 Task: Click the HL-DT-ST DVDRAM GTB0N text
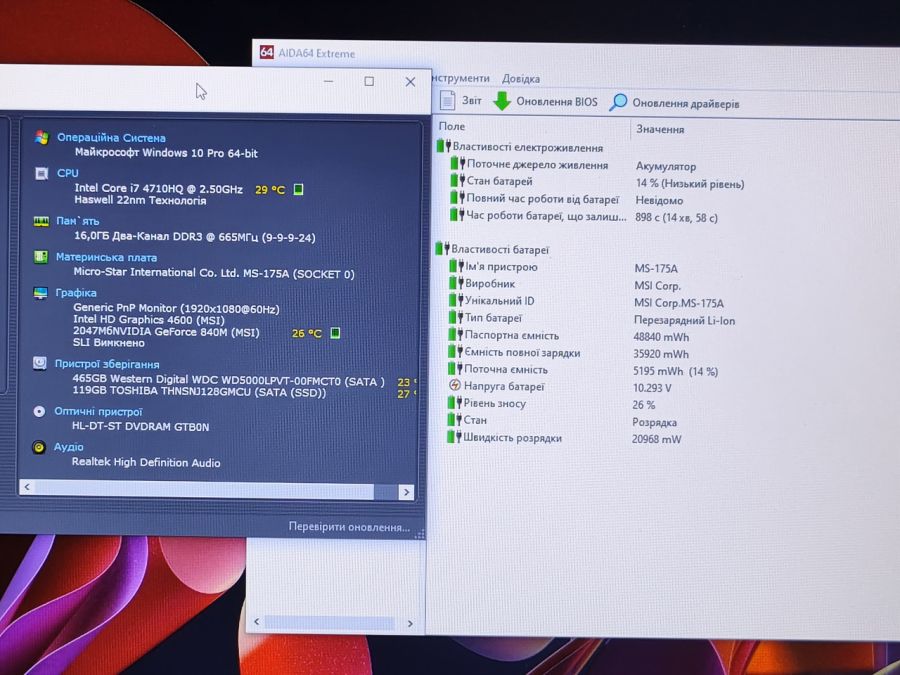pyautogui.click(x=141, y=426)
